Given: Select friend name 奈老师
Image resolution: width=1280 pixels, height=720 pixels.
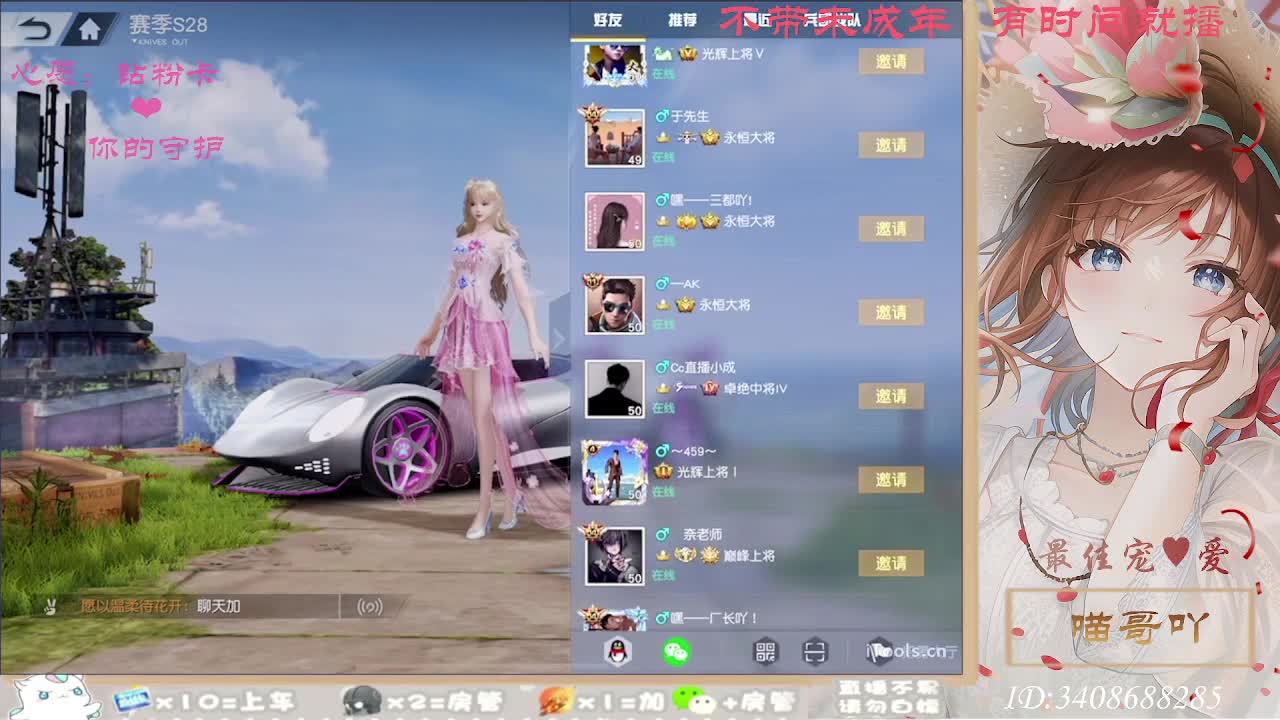Looking at the screenshot, I should coord(702,535).
